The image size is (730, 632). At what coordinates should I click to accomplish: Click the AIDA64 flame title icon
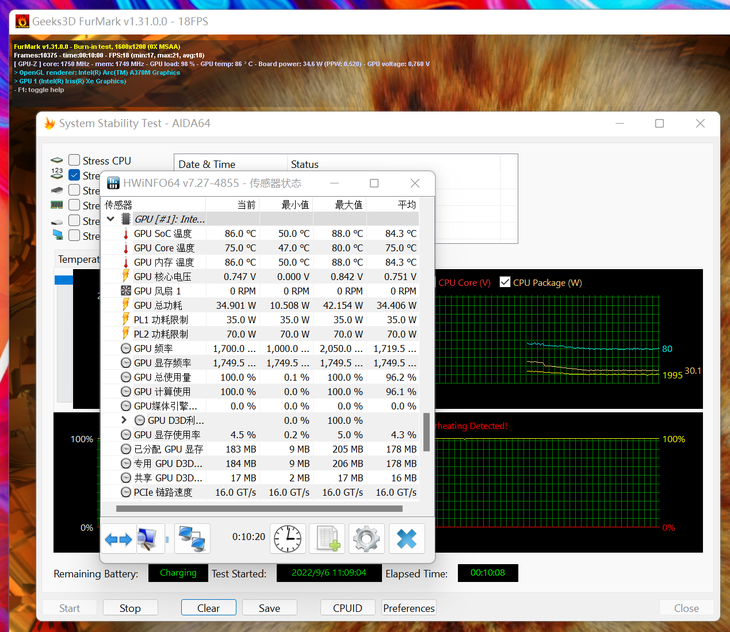tap(49, 123)
